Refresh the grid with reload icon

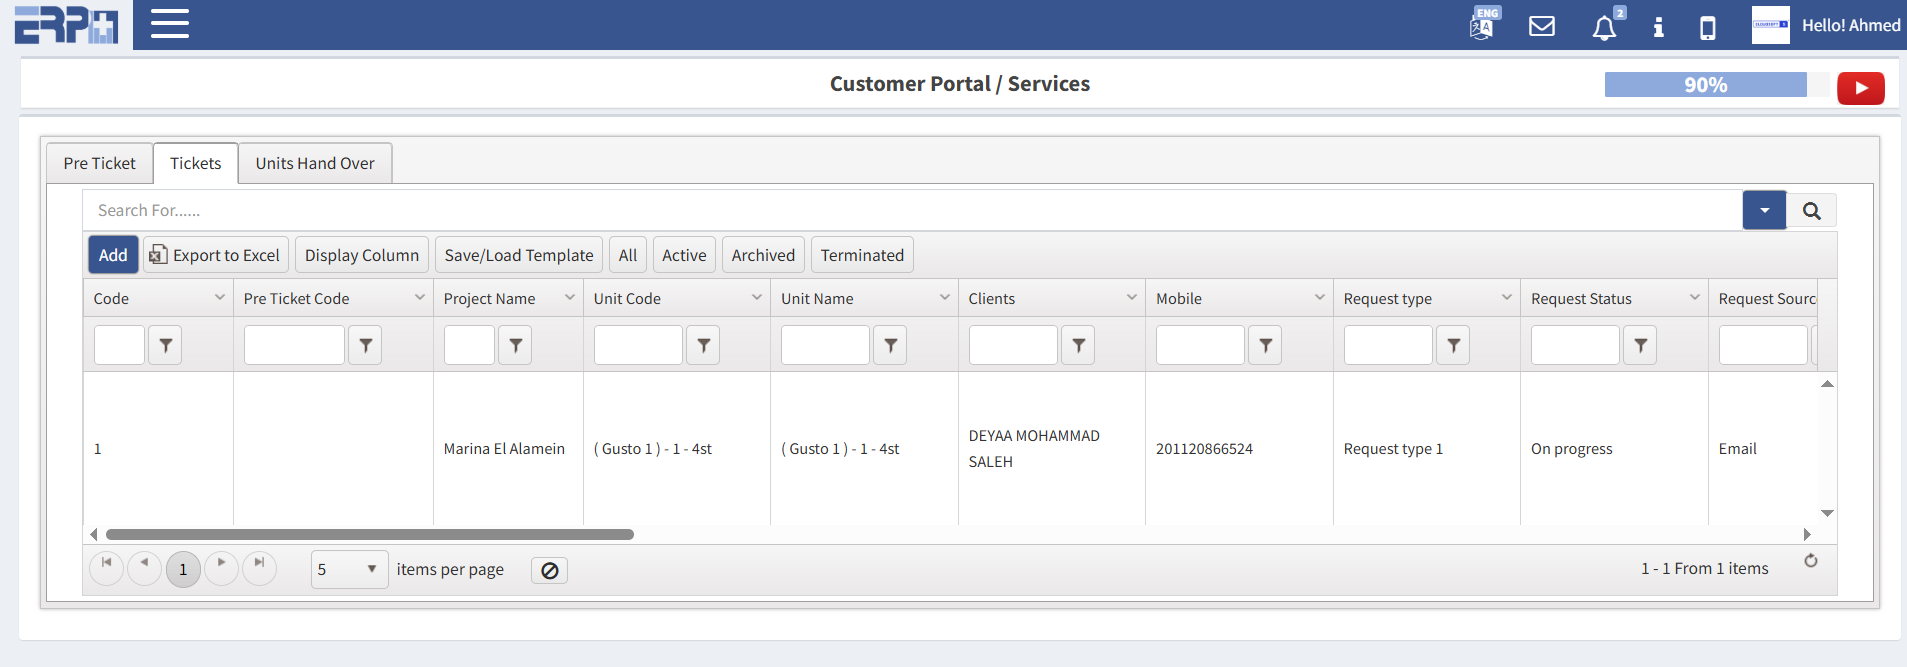point(1810,561)
